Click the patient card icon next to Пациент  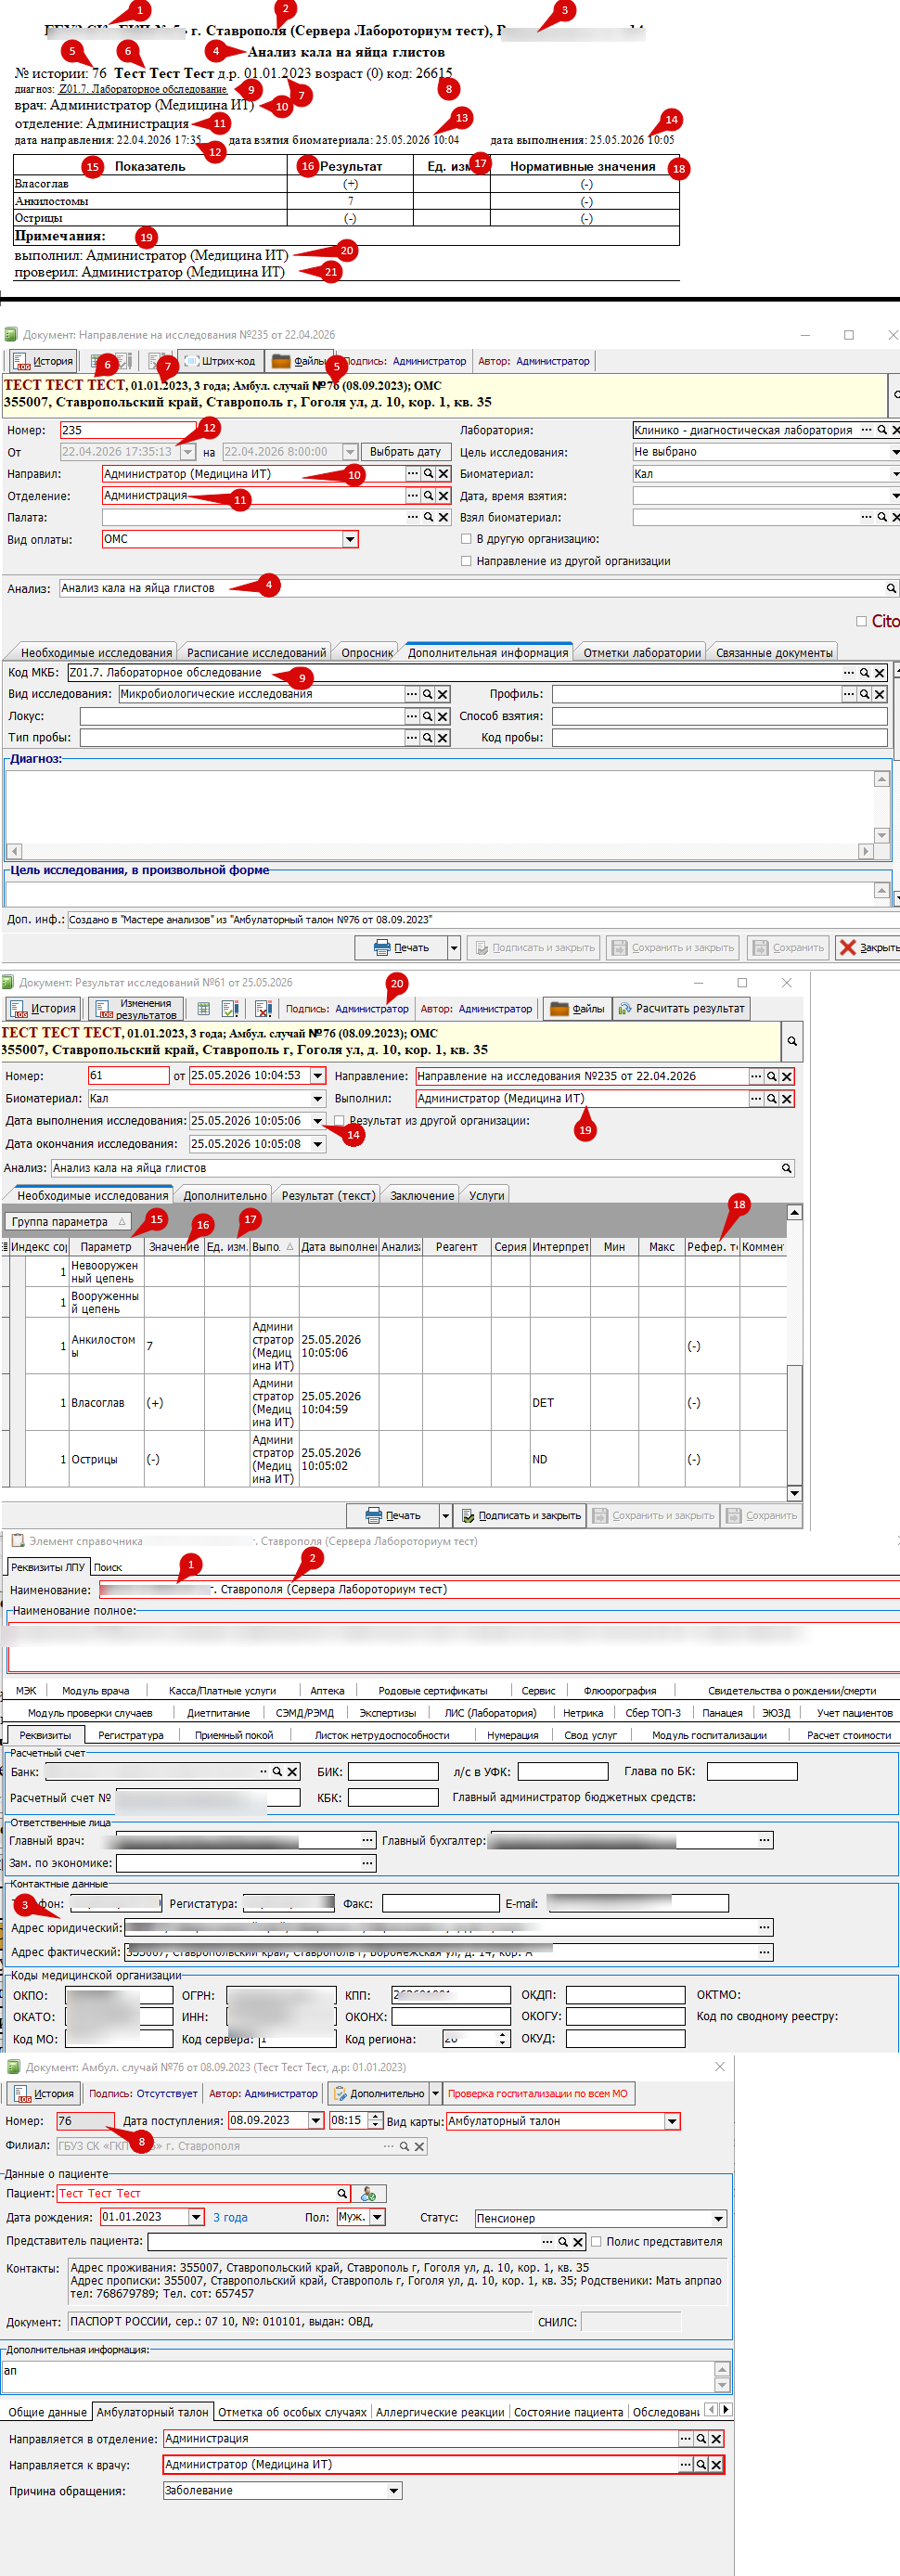368,2194
